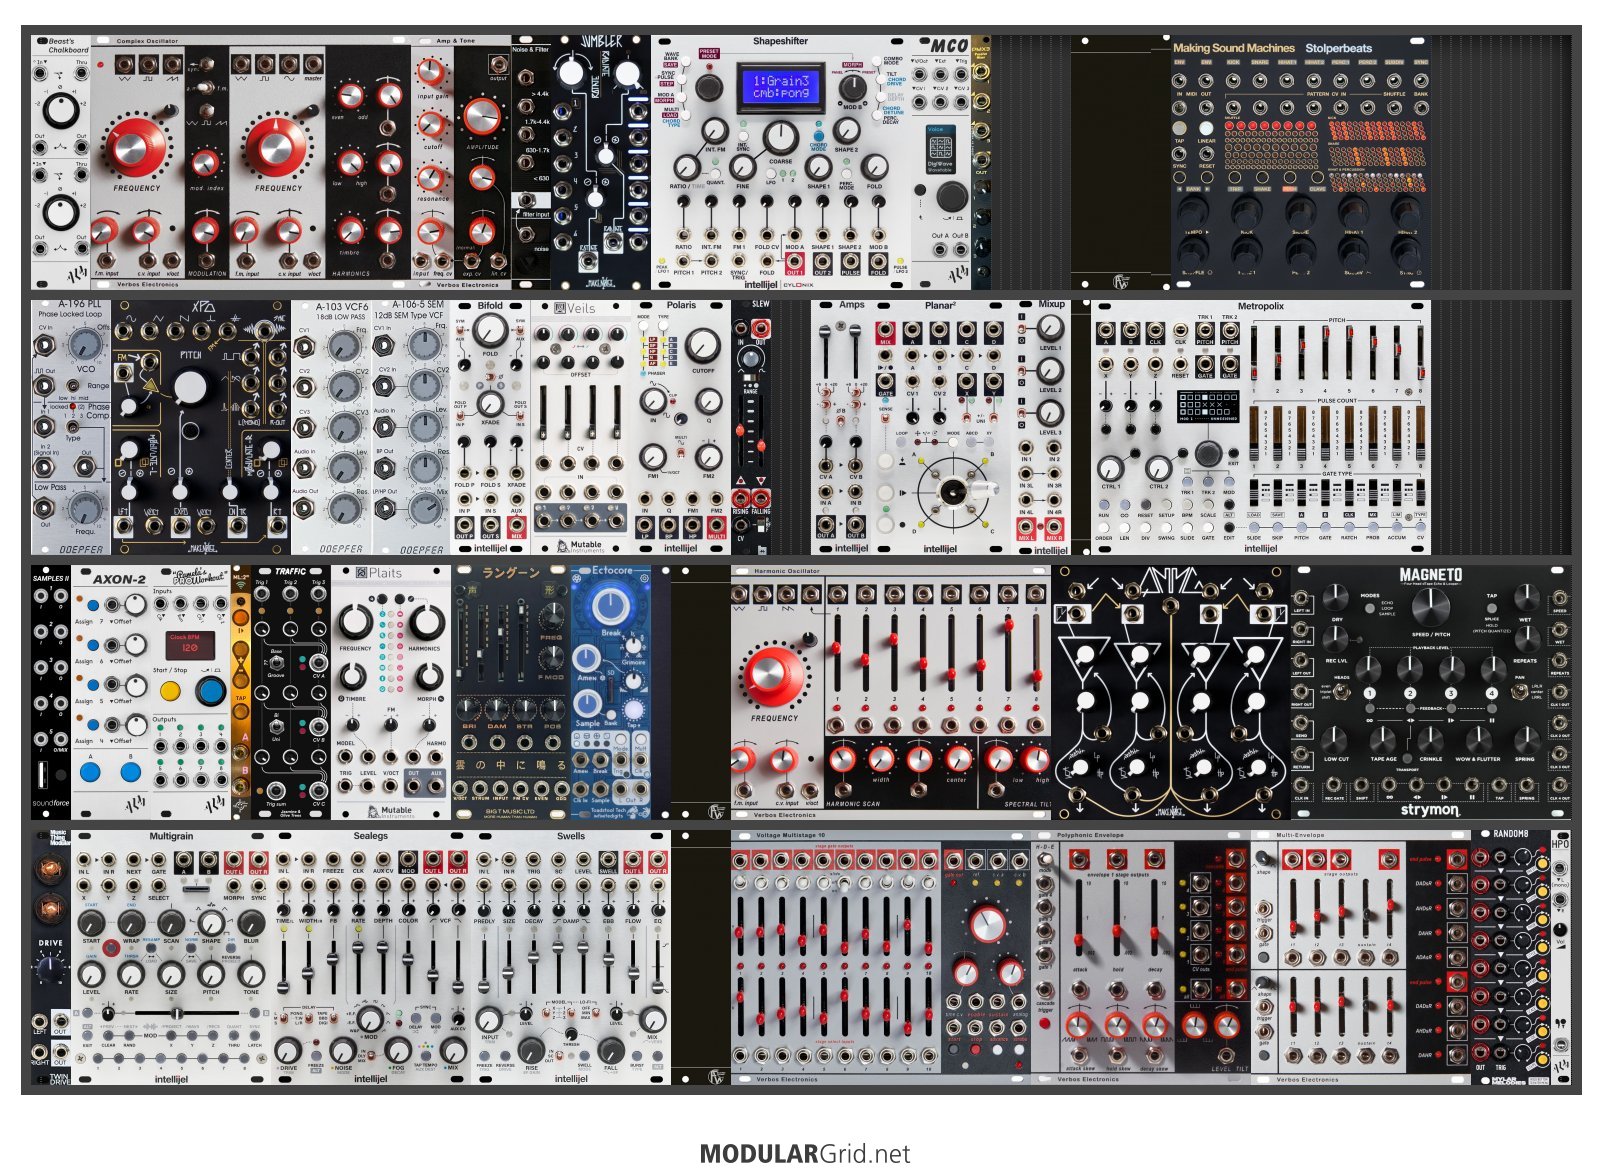The height and width of the screenshot is (1175, 1612).
Task: Click the CUTOFF knob on Polaris
Action: (x=704, y=346)
